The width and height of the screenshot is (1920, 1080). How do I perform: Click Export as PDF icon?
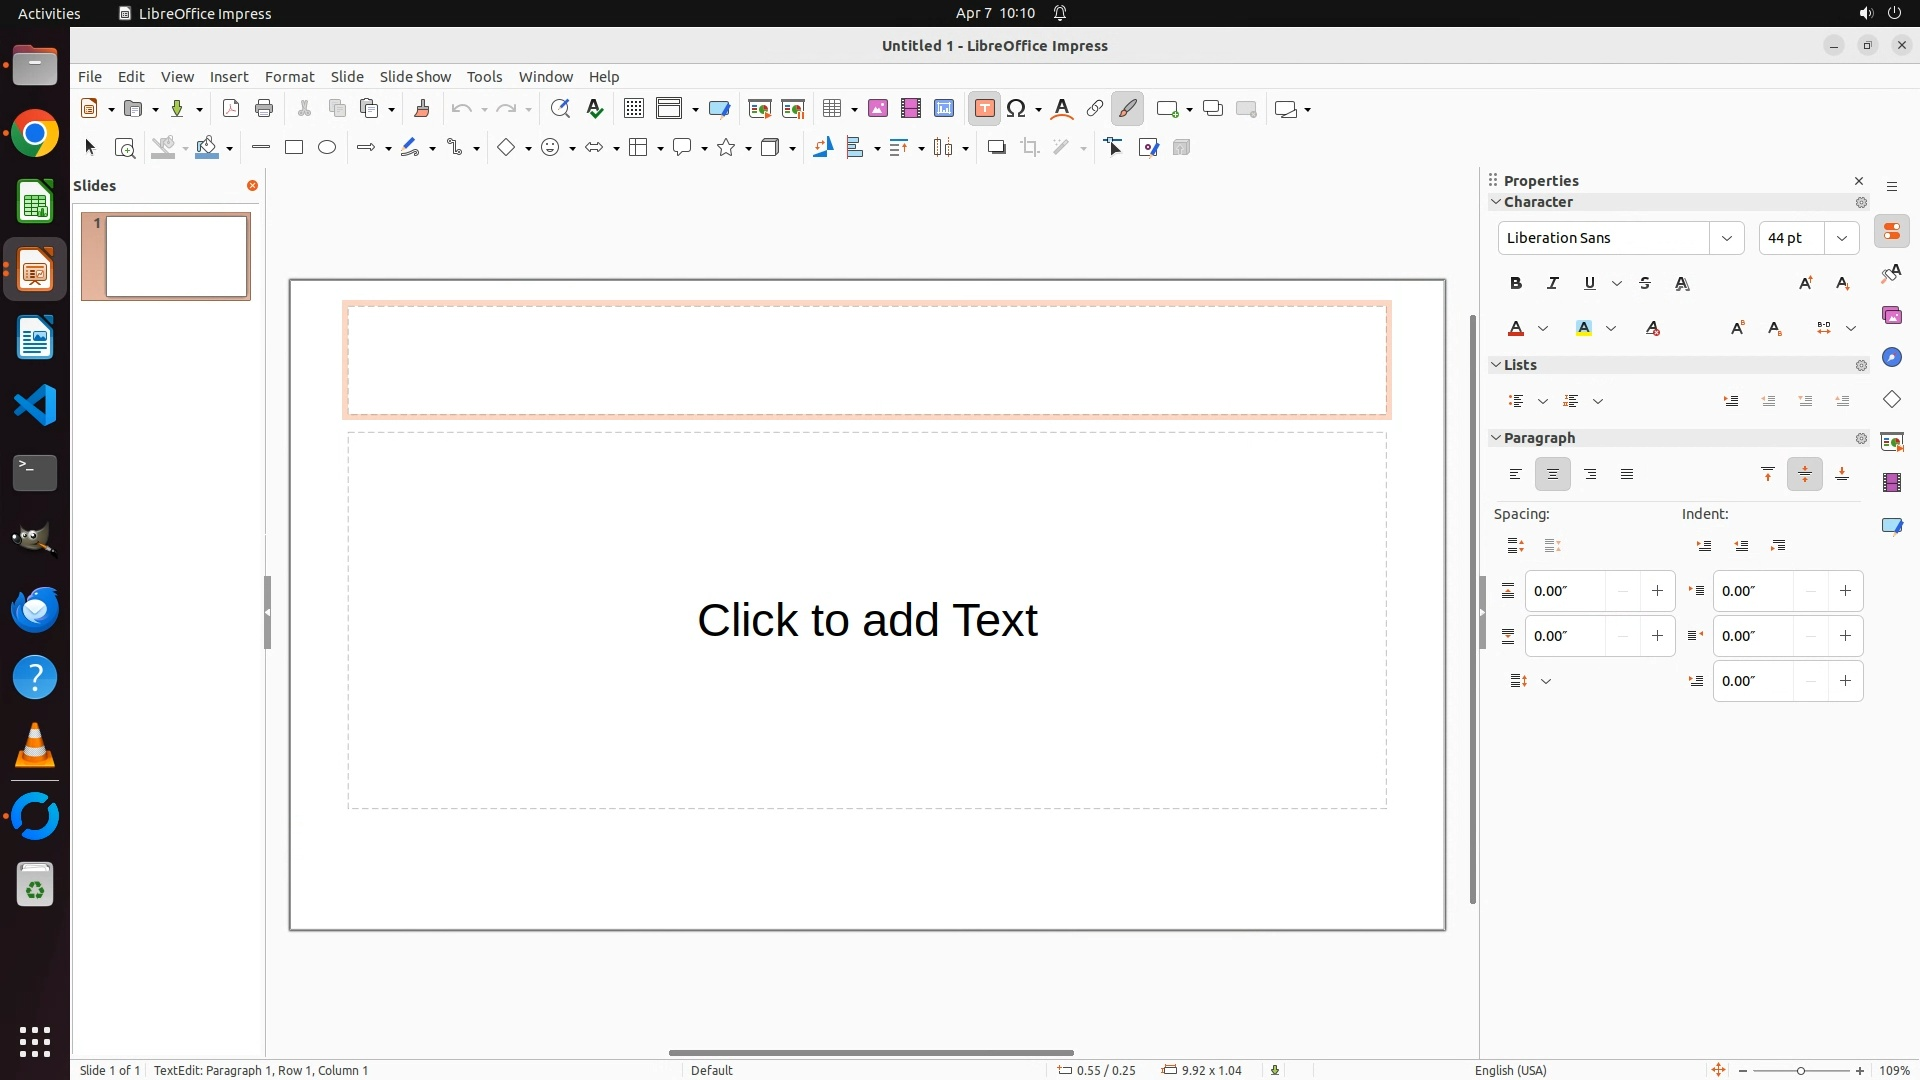click(231, 109)
